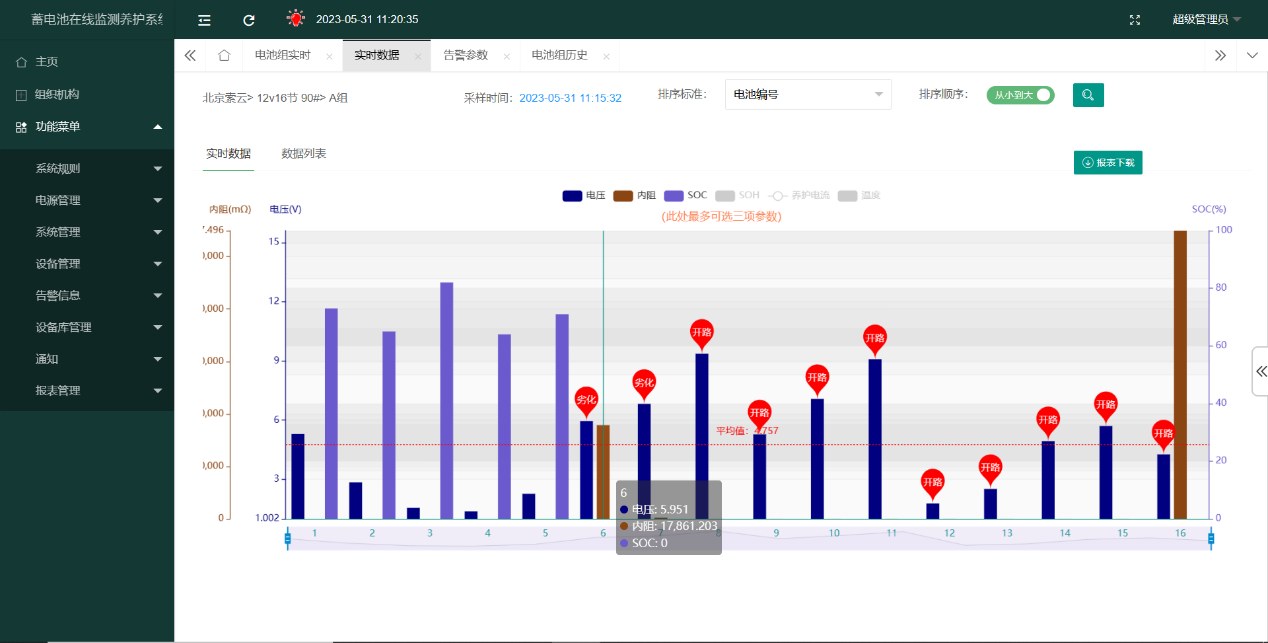Click the refresh icon in top bar
Screen dimensions: 1268x643
(249, 19)
